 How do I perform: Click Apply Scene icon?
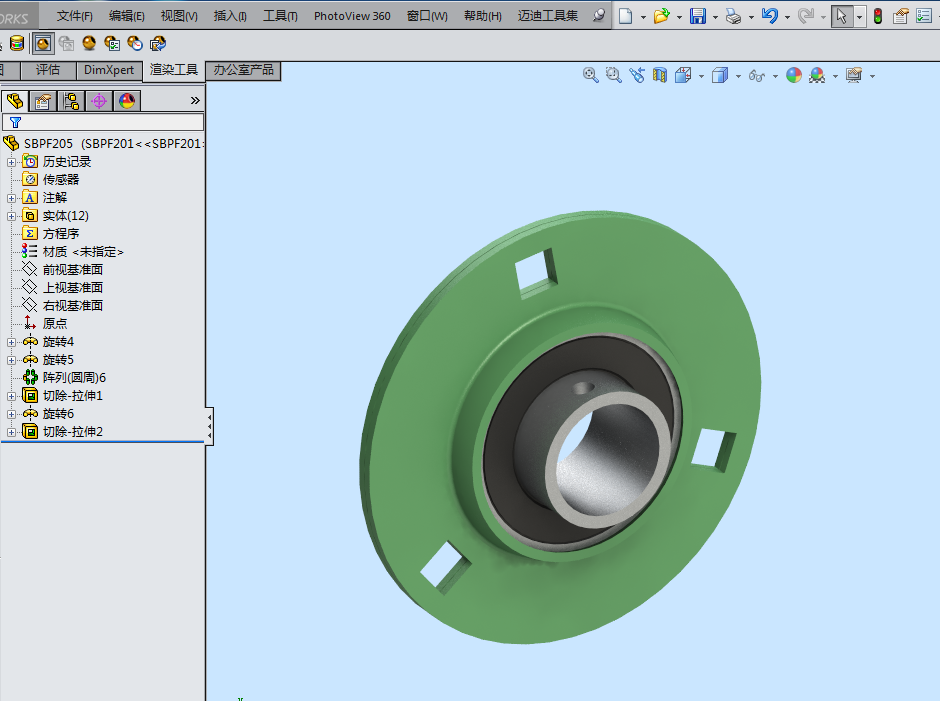point(817,76)
